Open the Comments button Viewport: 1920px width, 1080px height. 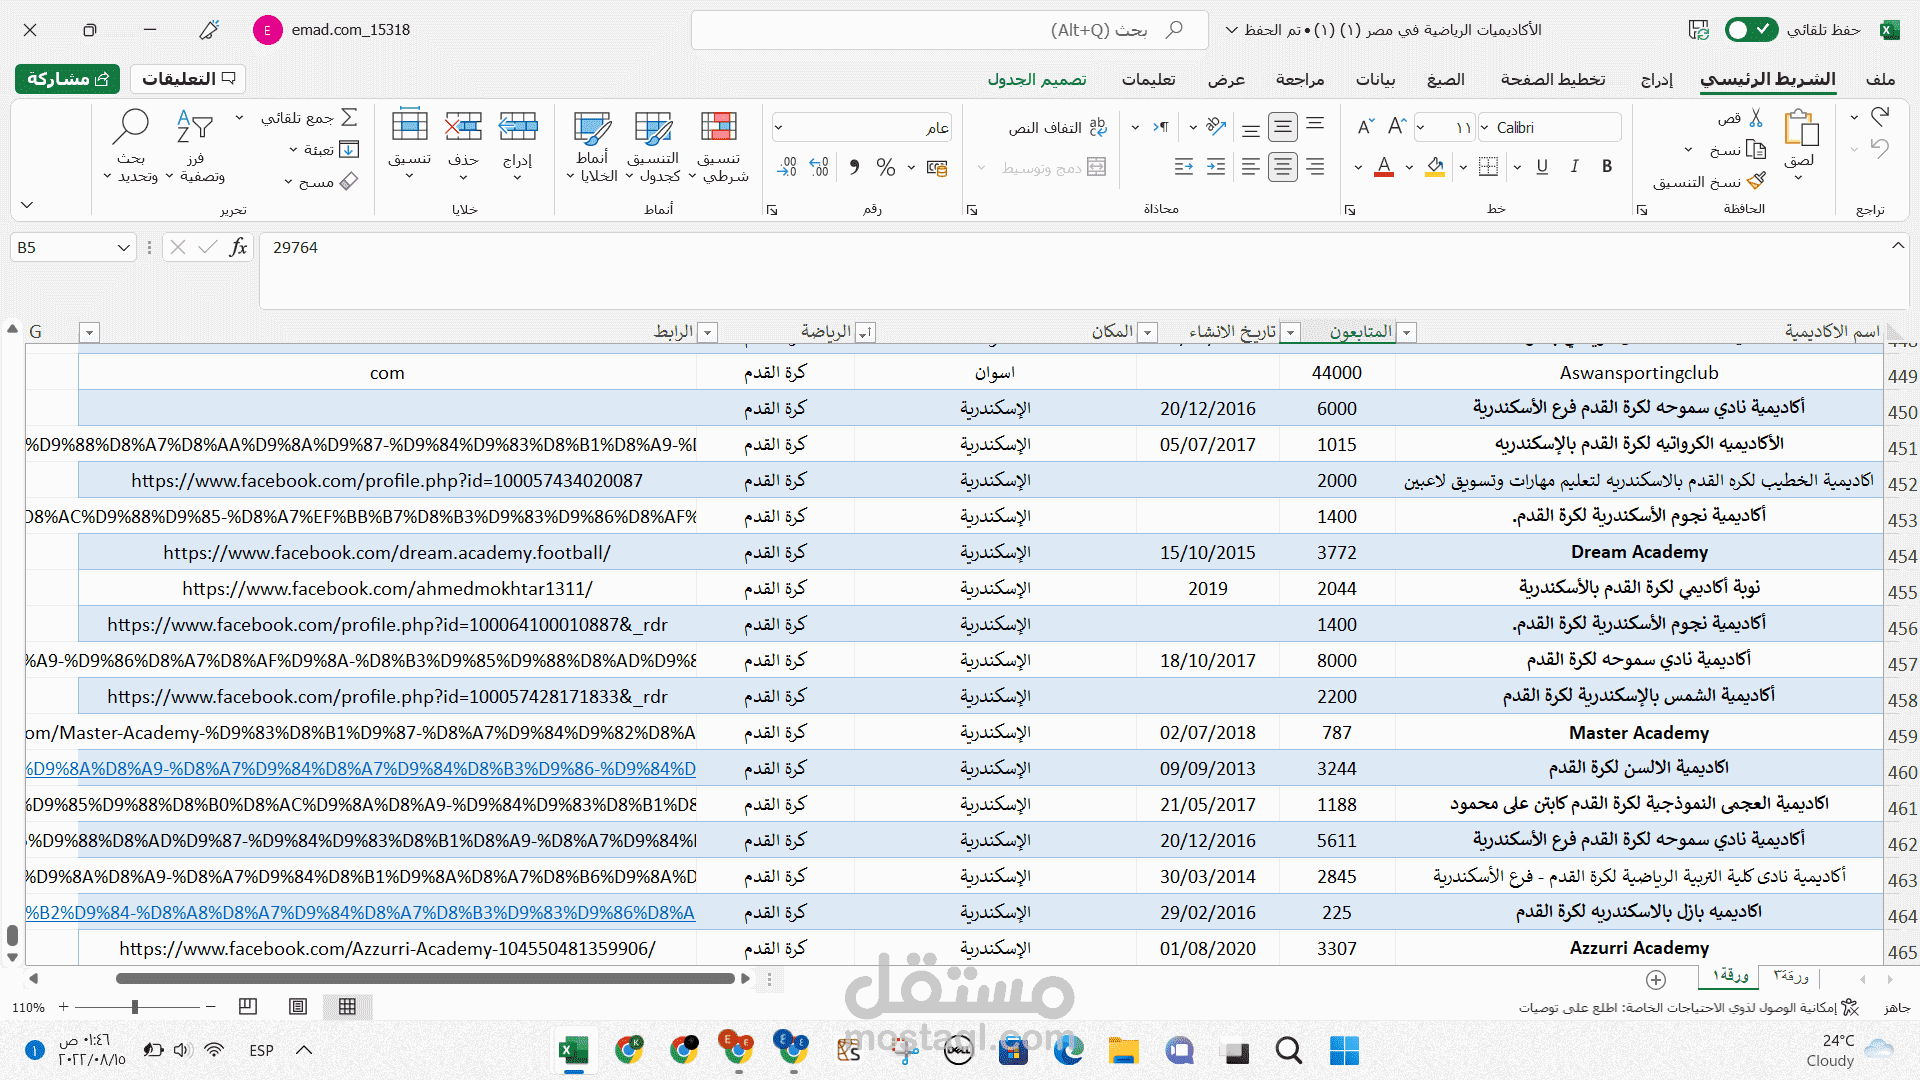(188, 79)
